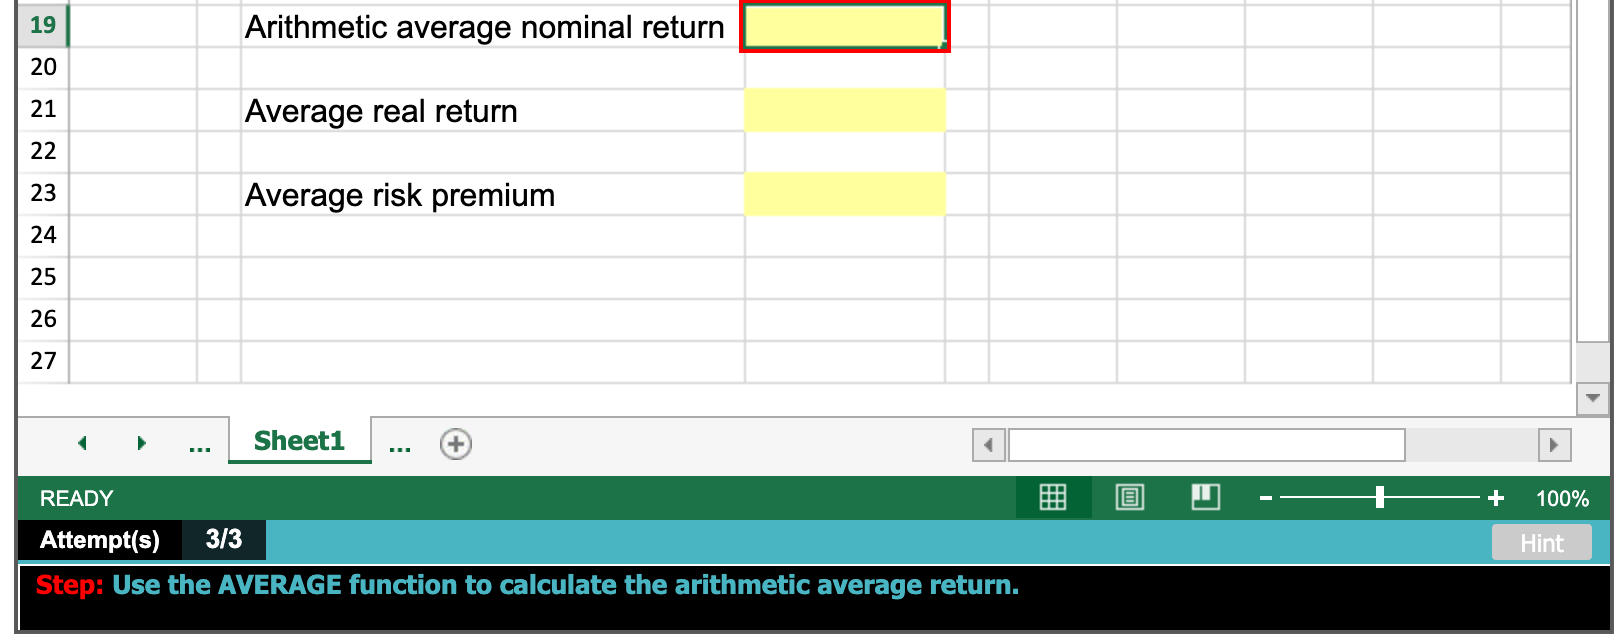Switch to the Sheet1 tab

(x=298, y=440)
